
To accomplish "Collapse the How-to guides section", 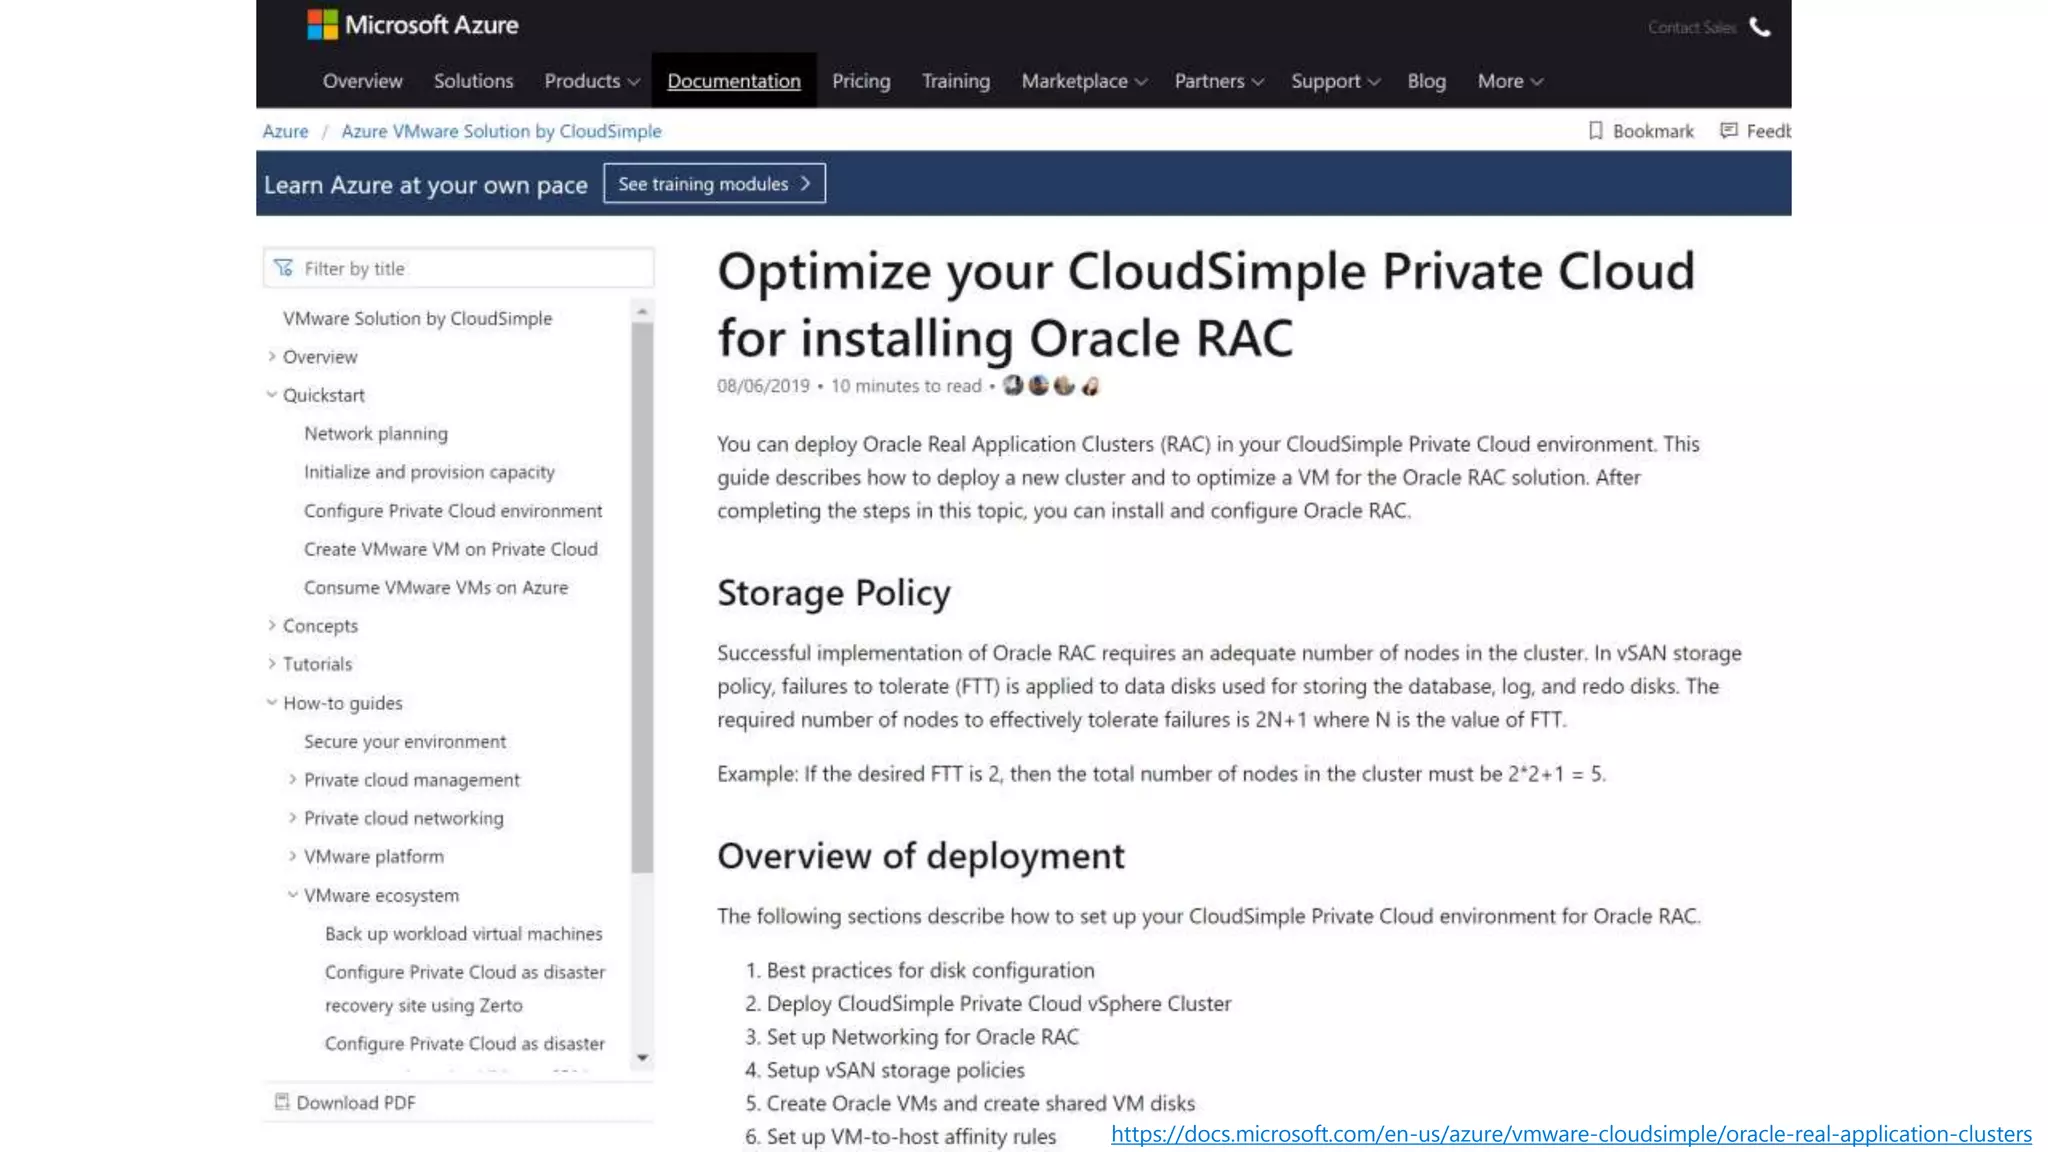I will (x=272, y=702).
